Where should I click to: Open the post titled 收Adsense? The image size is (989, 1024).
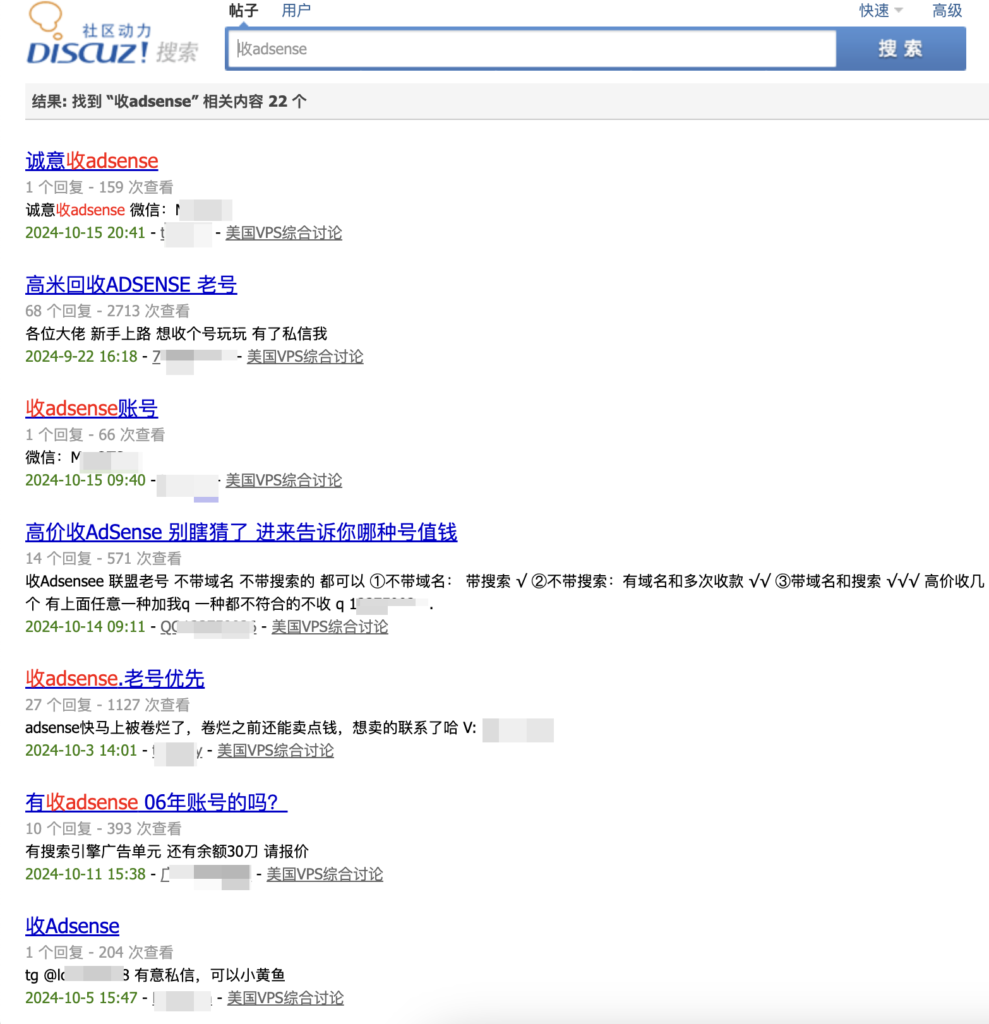tap(73, 926)
